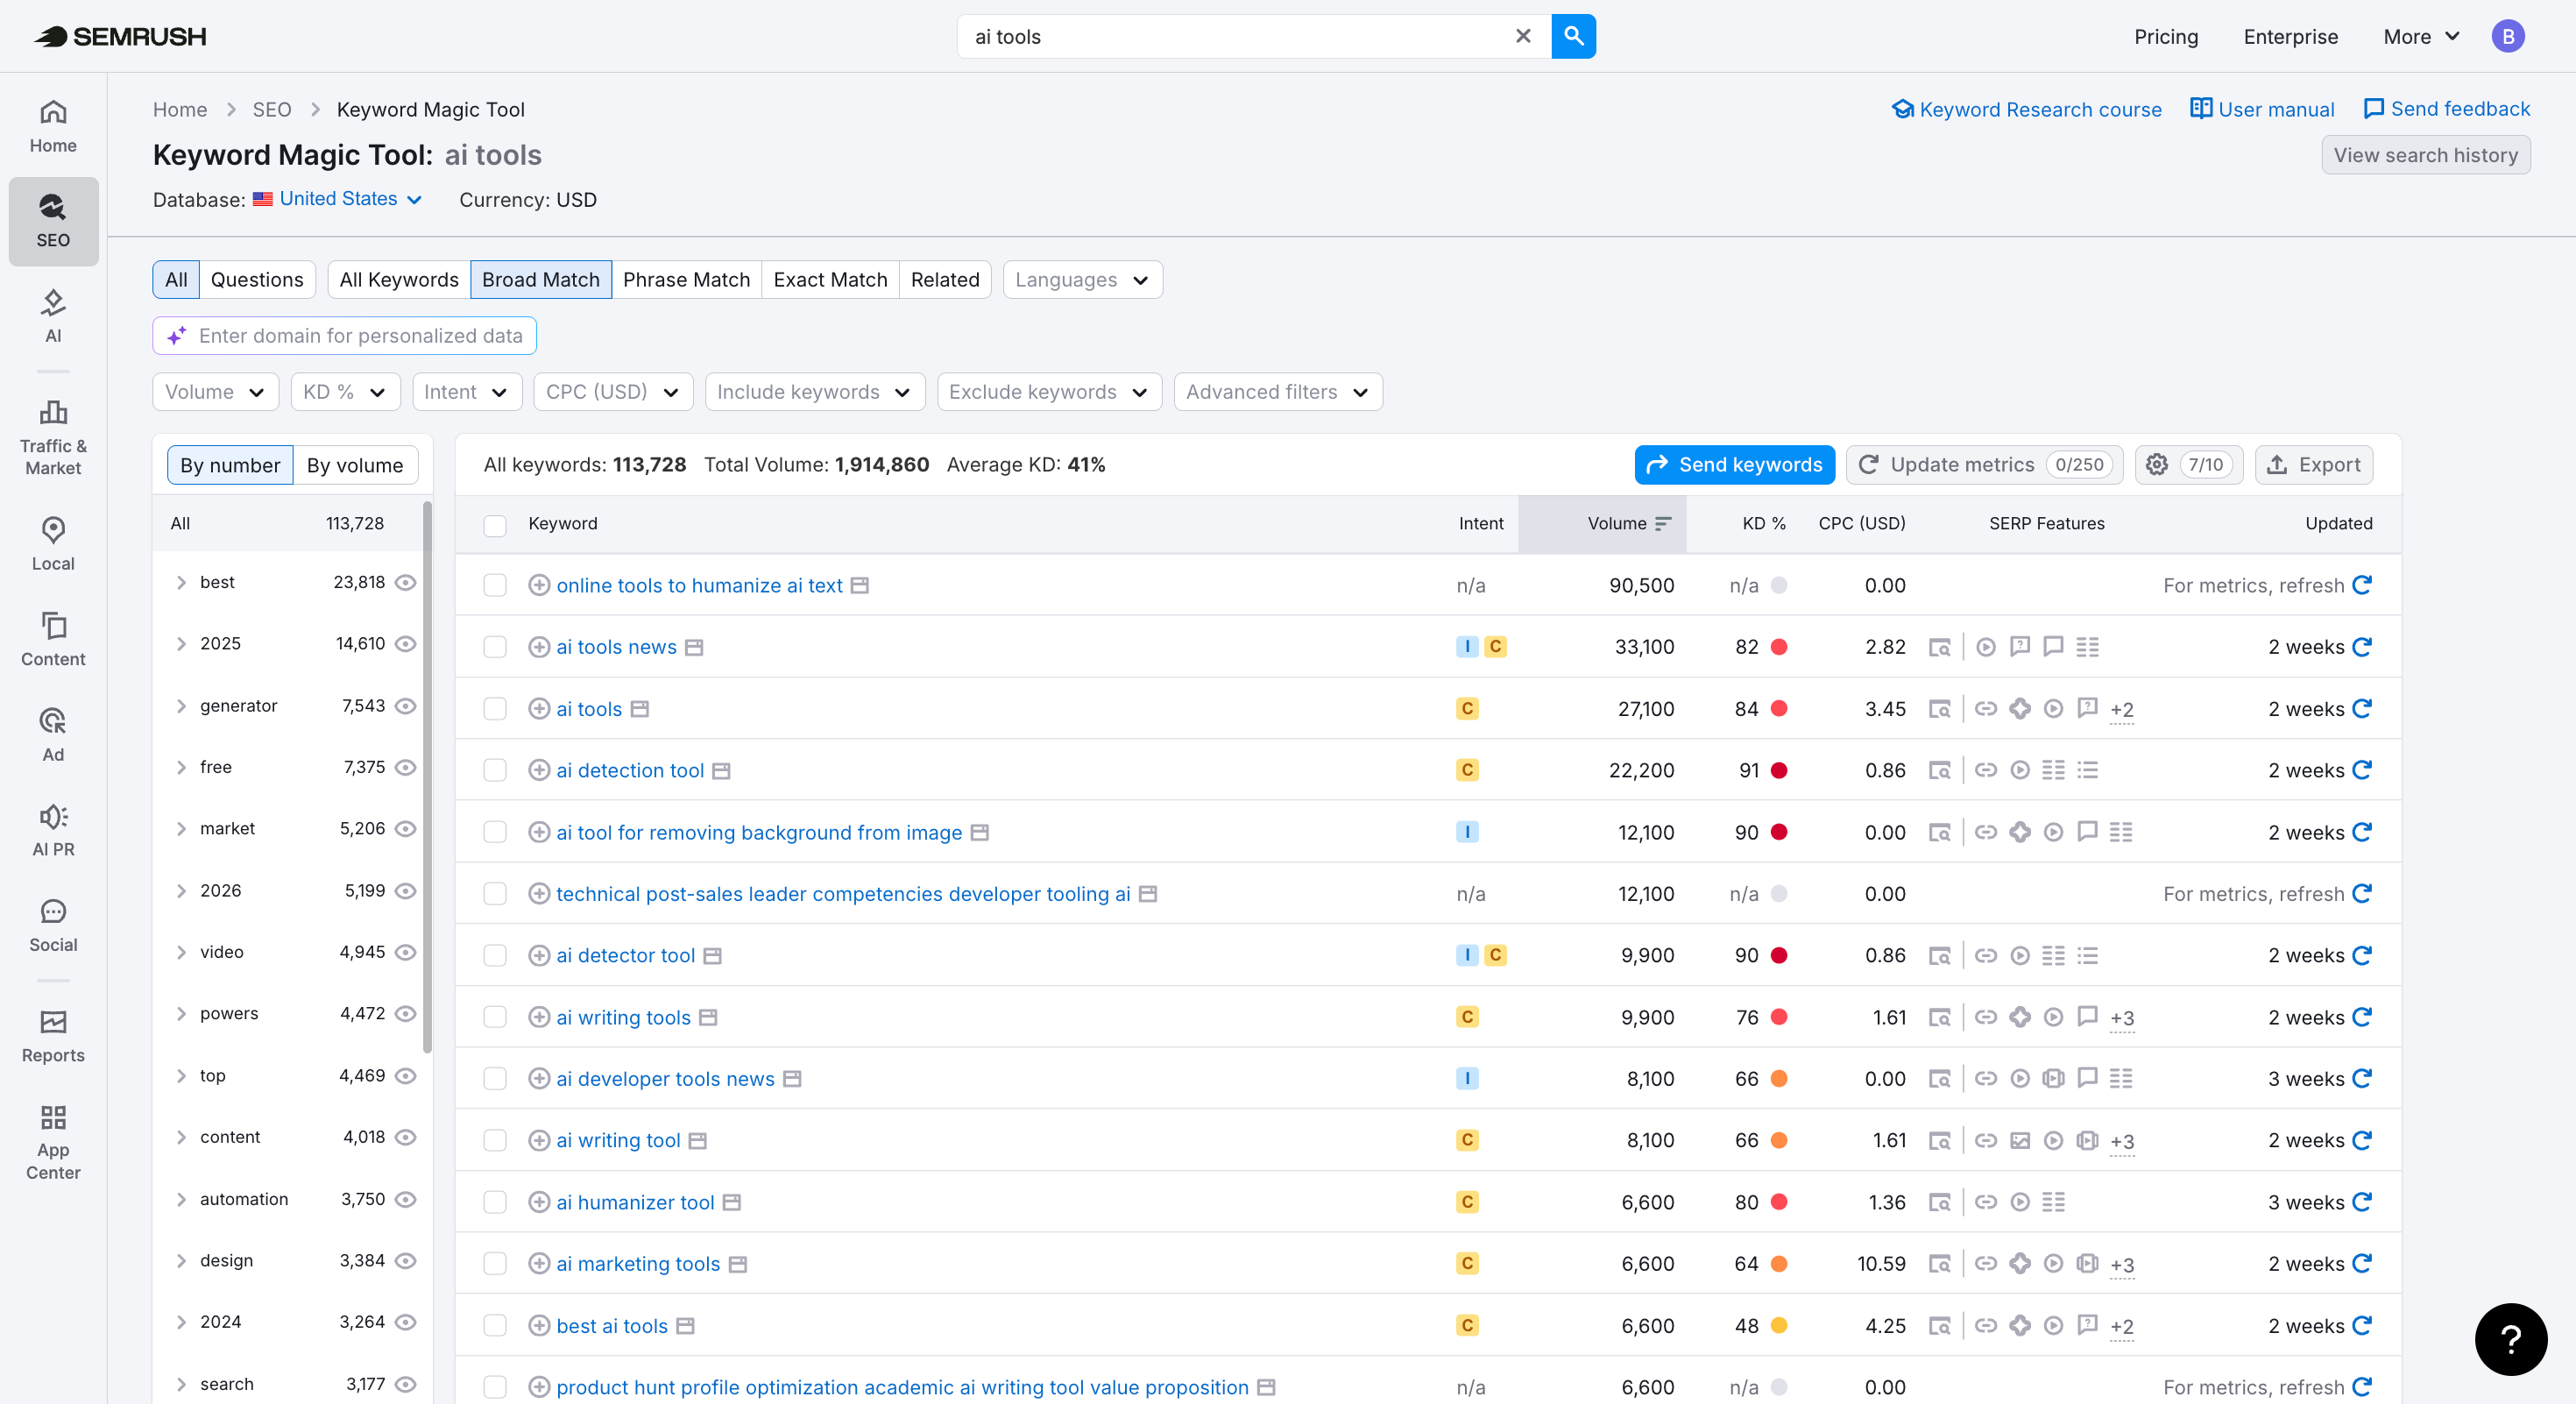Open SERP snapshot icon for 'ai detection tool'
The width and height of the screenshot is (2576, 1404).
click(1938, 770)
